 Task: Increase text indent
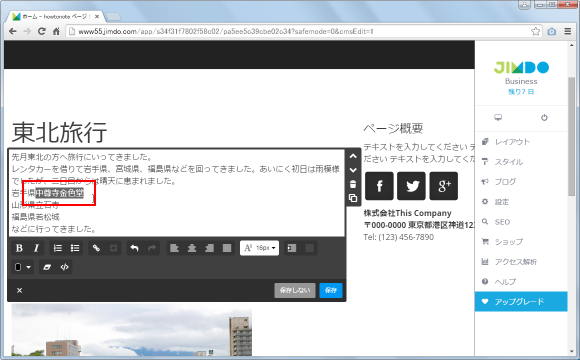click(x=292, y=248)
